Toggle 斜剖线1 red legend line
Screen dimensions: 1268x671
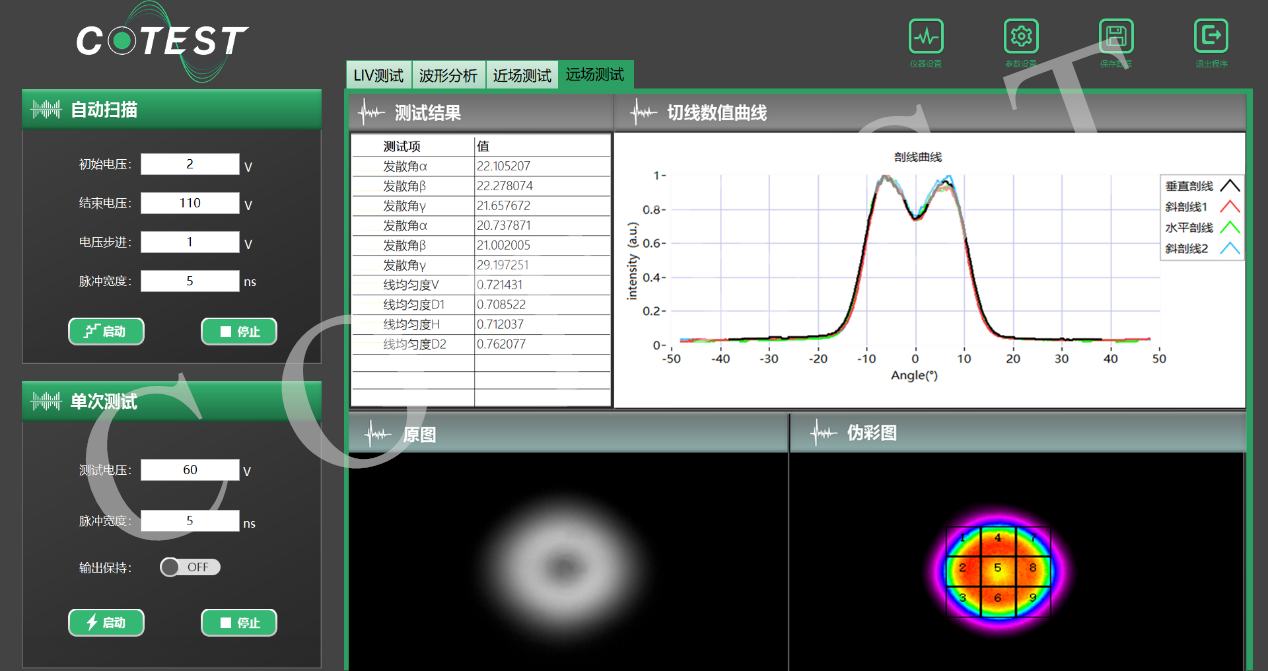(x=1230, y=207)
